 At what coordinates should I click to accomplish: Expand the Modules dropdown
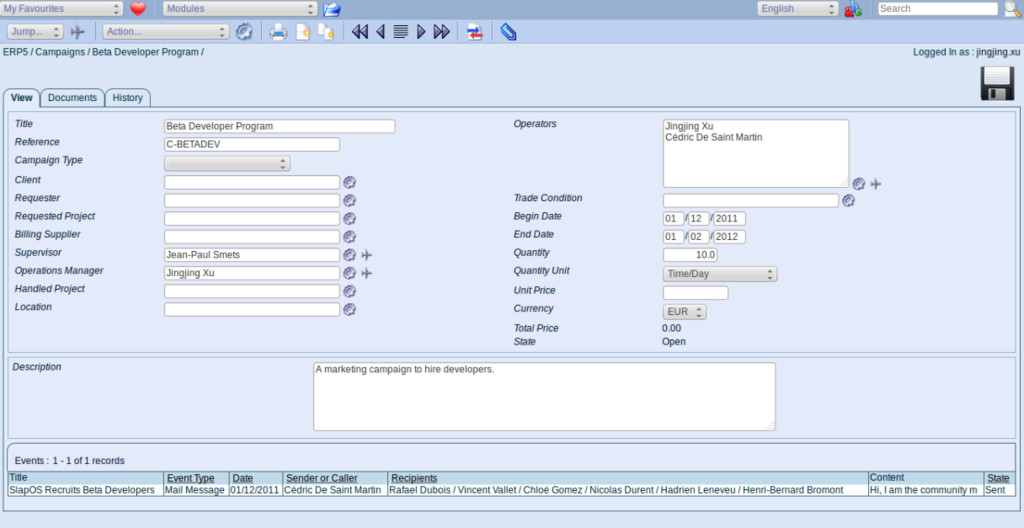click(240, 9)
